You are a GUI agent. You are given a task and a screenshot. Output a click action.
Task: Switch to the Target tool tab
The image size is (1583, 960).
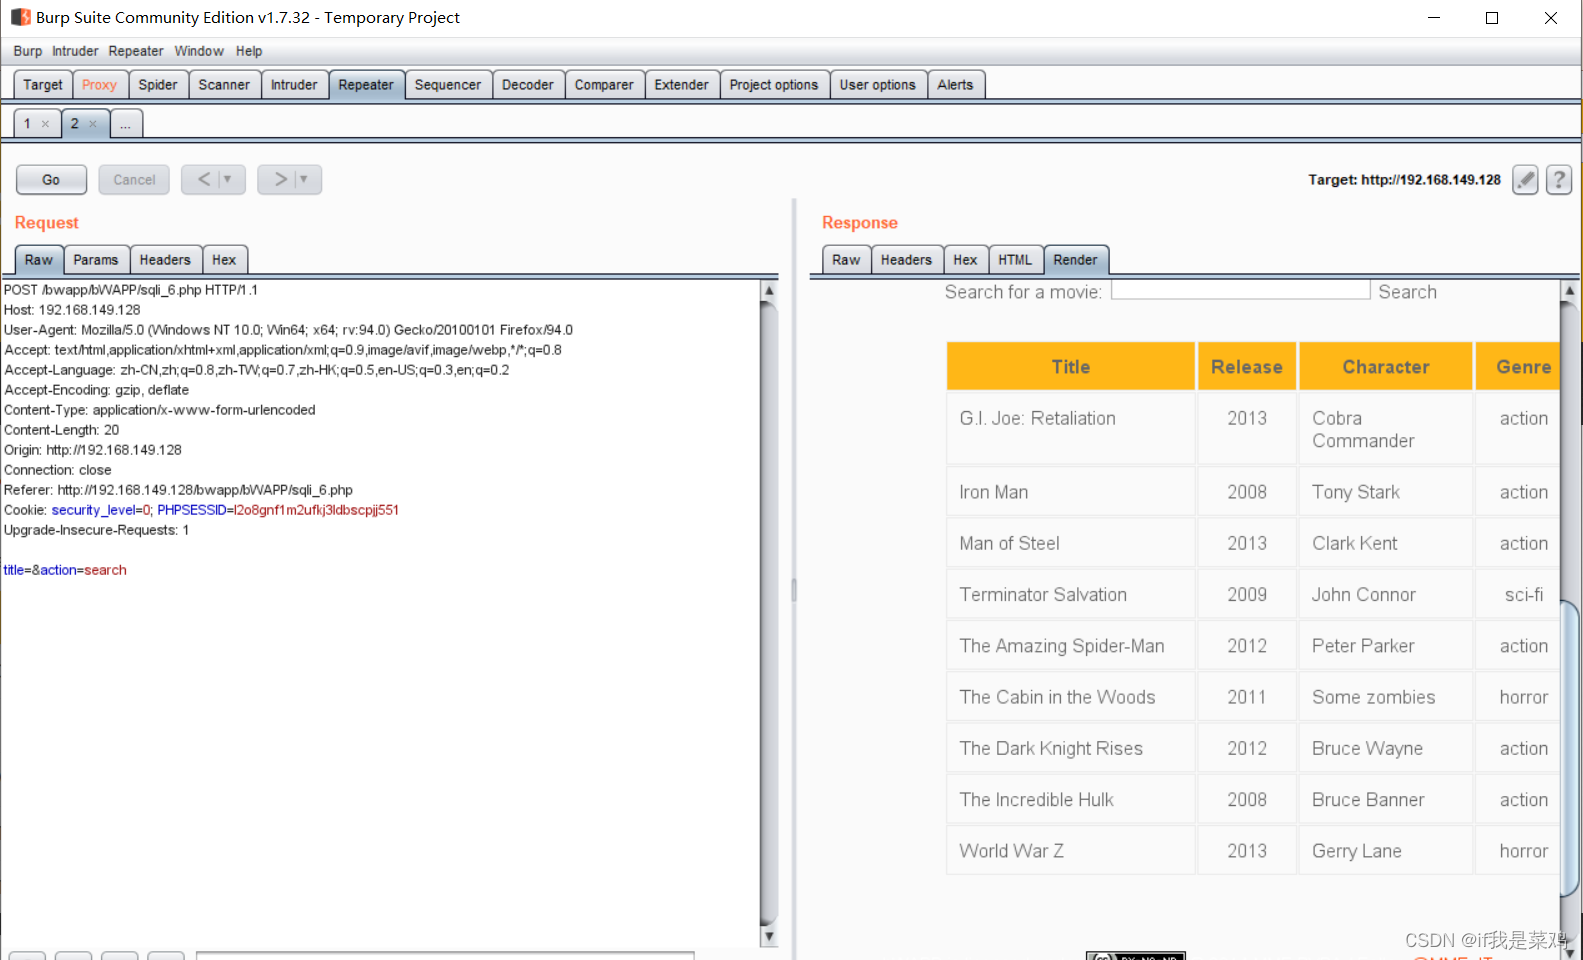click(43, 85)
